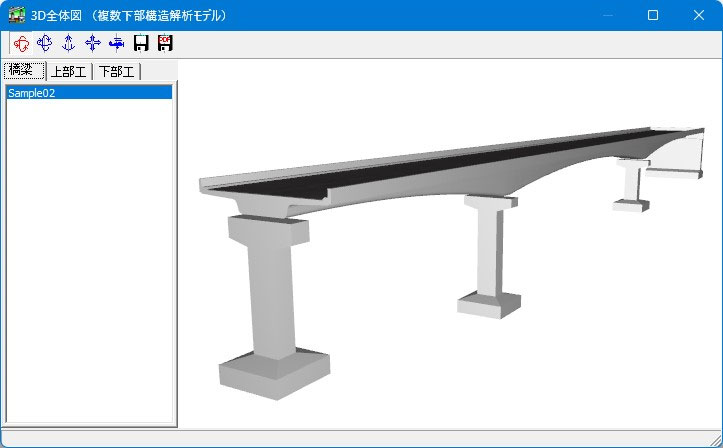The height and width of the screenshot is (448, 723).
Task: Switch to the 下部工 tab
Action: 117,71
